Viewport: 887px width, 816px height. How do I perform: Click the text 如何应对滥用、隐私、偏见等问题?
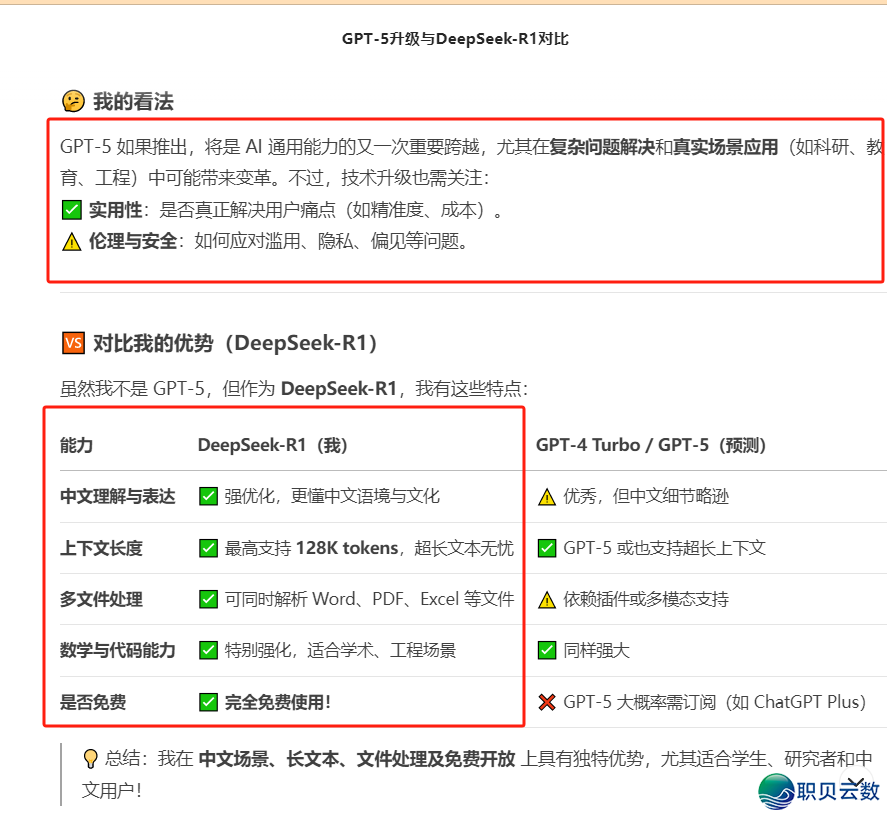(331, 242)
